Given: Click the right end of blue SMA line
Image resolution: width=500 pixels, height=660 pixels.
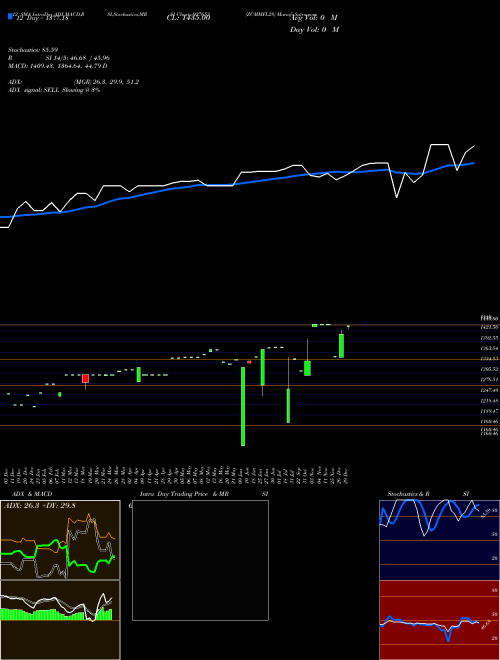Looking at the screenshot, I should point(473,163).
